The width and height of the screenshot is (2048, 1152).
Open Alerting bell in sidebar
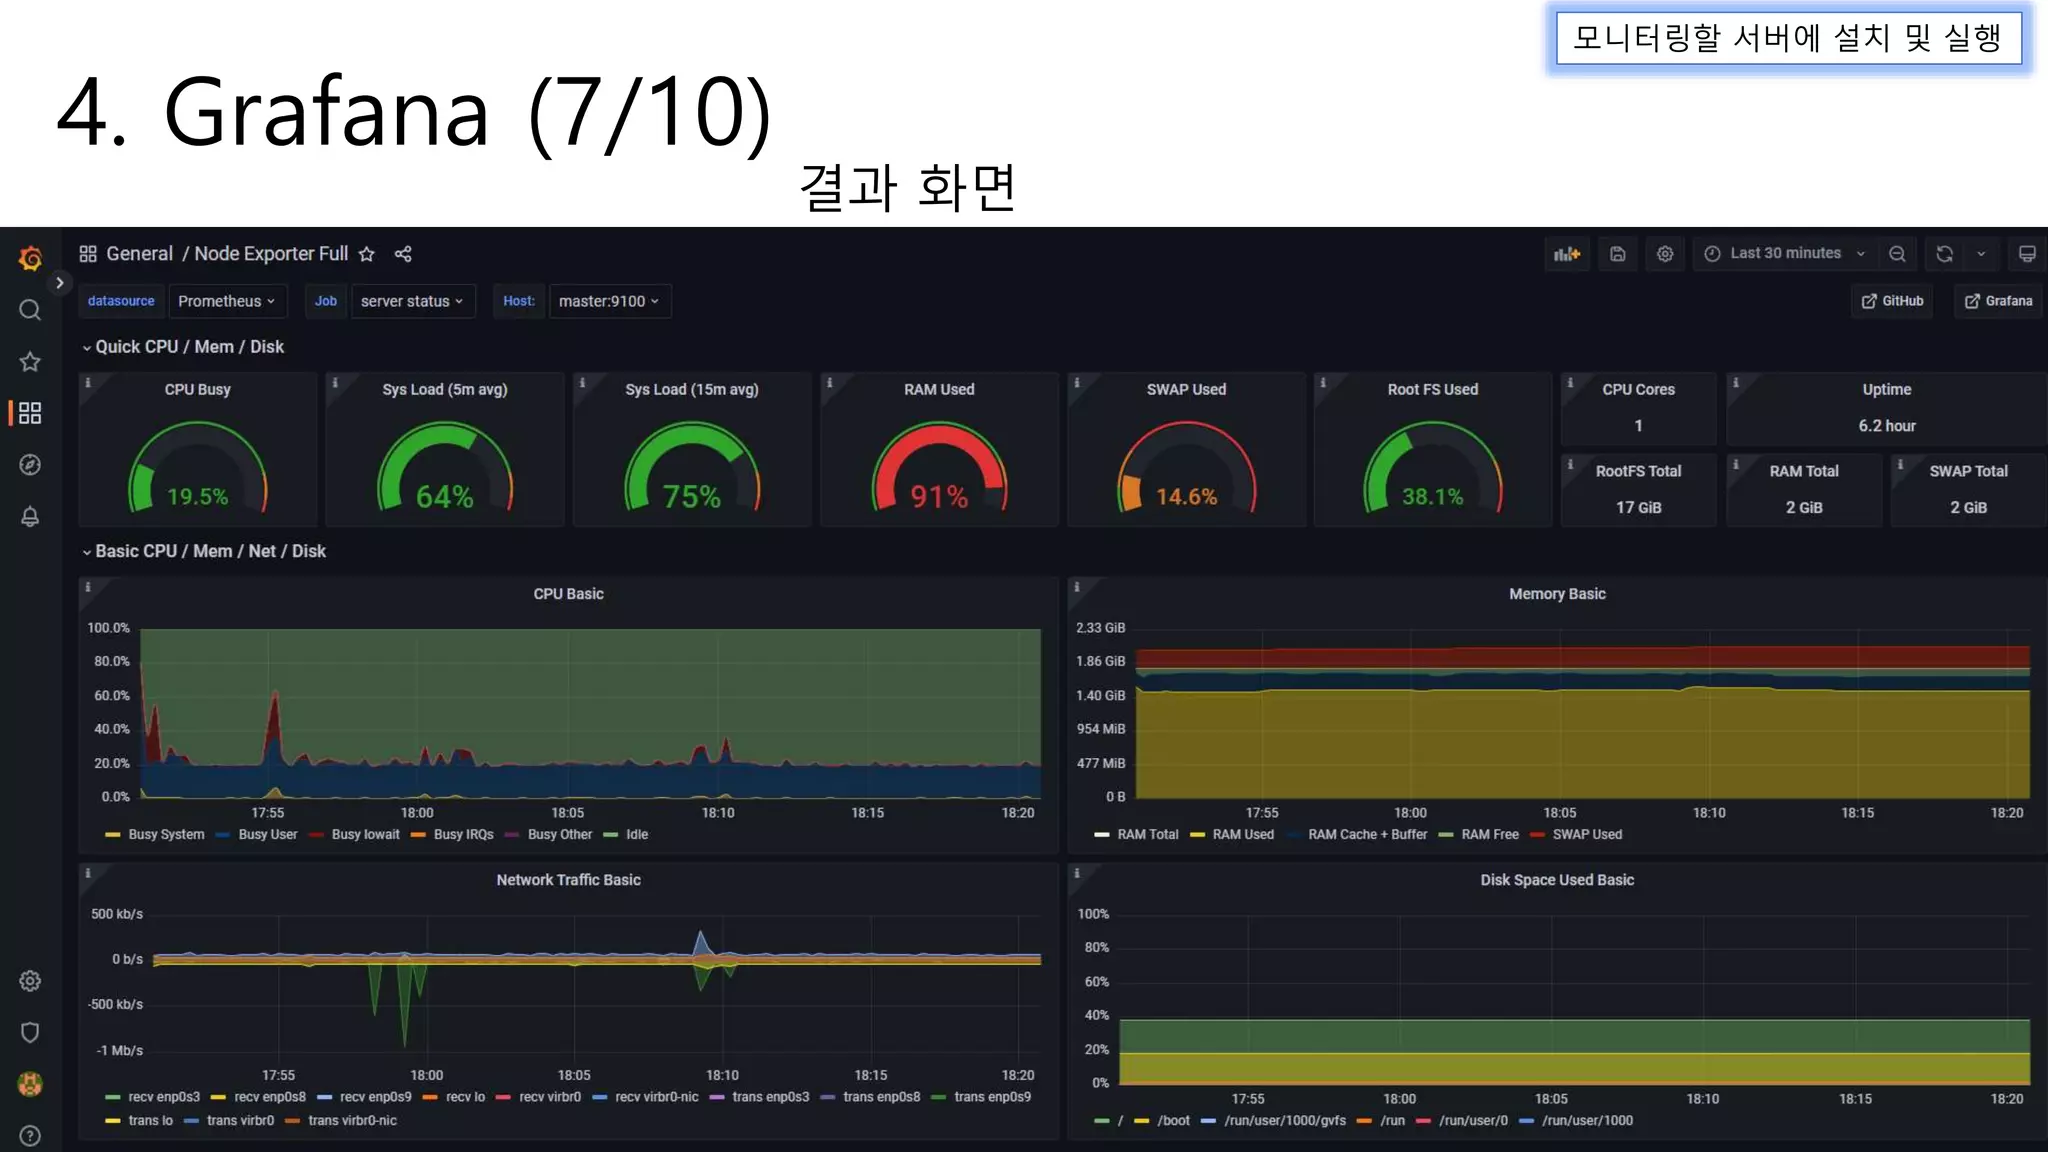(x=30, y=517)
